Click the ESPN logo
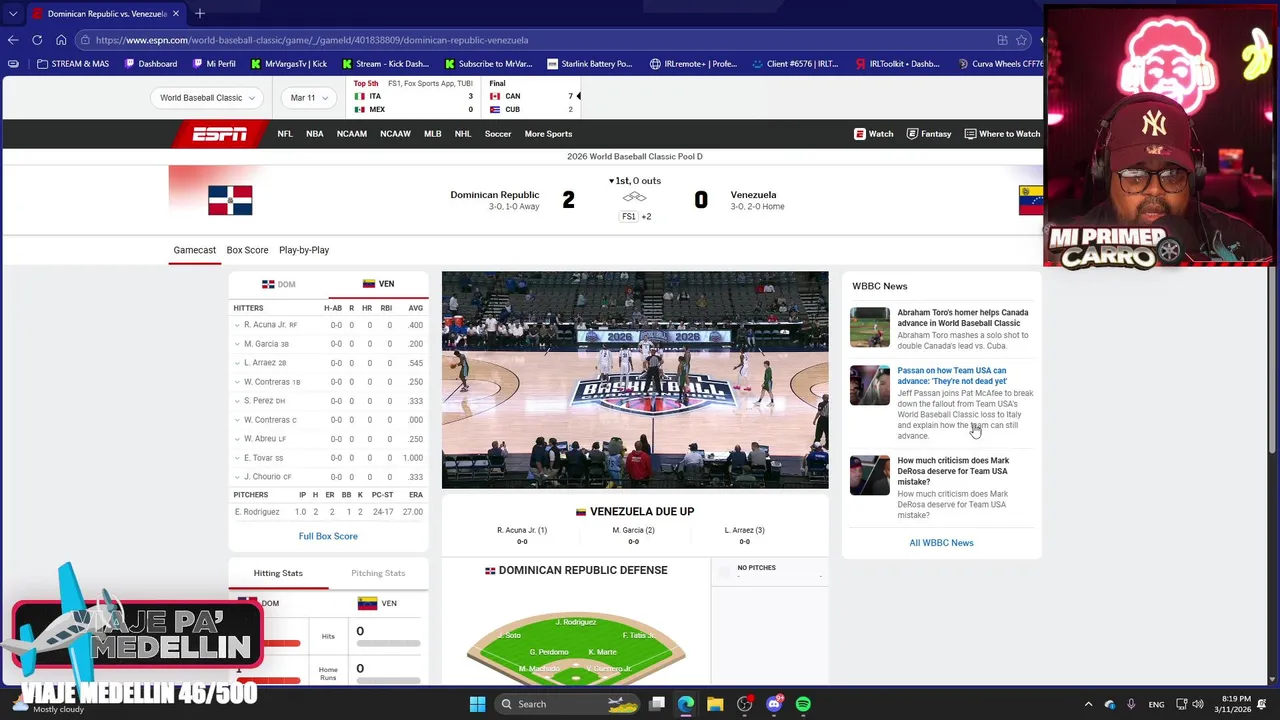Viewport: 1280px width, 720px height. [220, 134]
